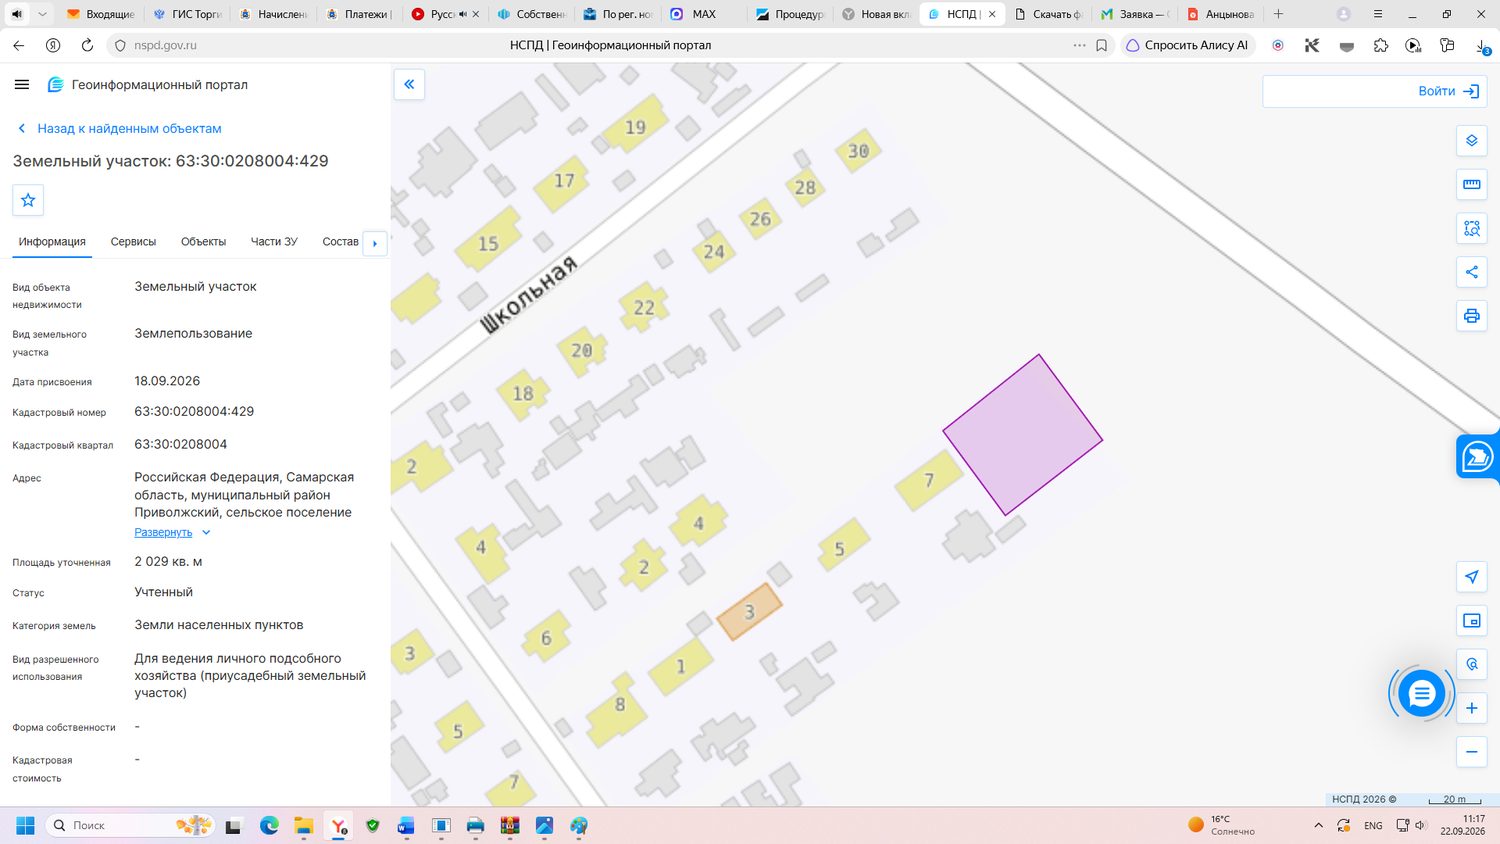Open Windows taskbar search box

[131, 826]
